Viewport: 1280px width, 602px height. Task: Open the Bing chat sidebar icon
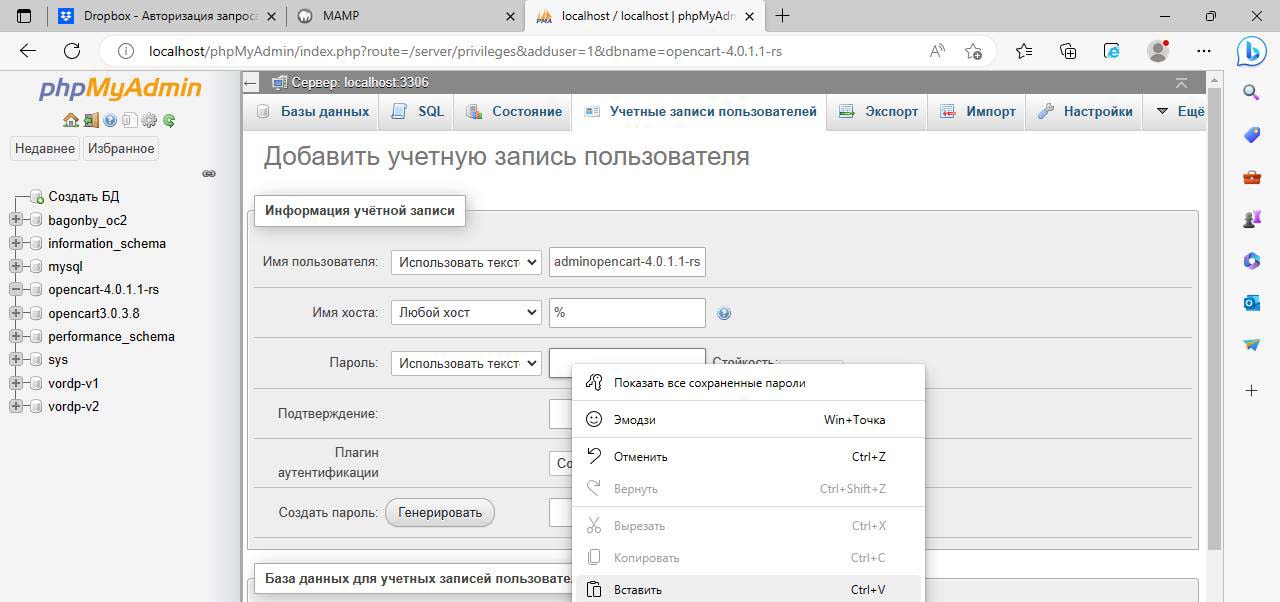[1251, 50]
